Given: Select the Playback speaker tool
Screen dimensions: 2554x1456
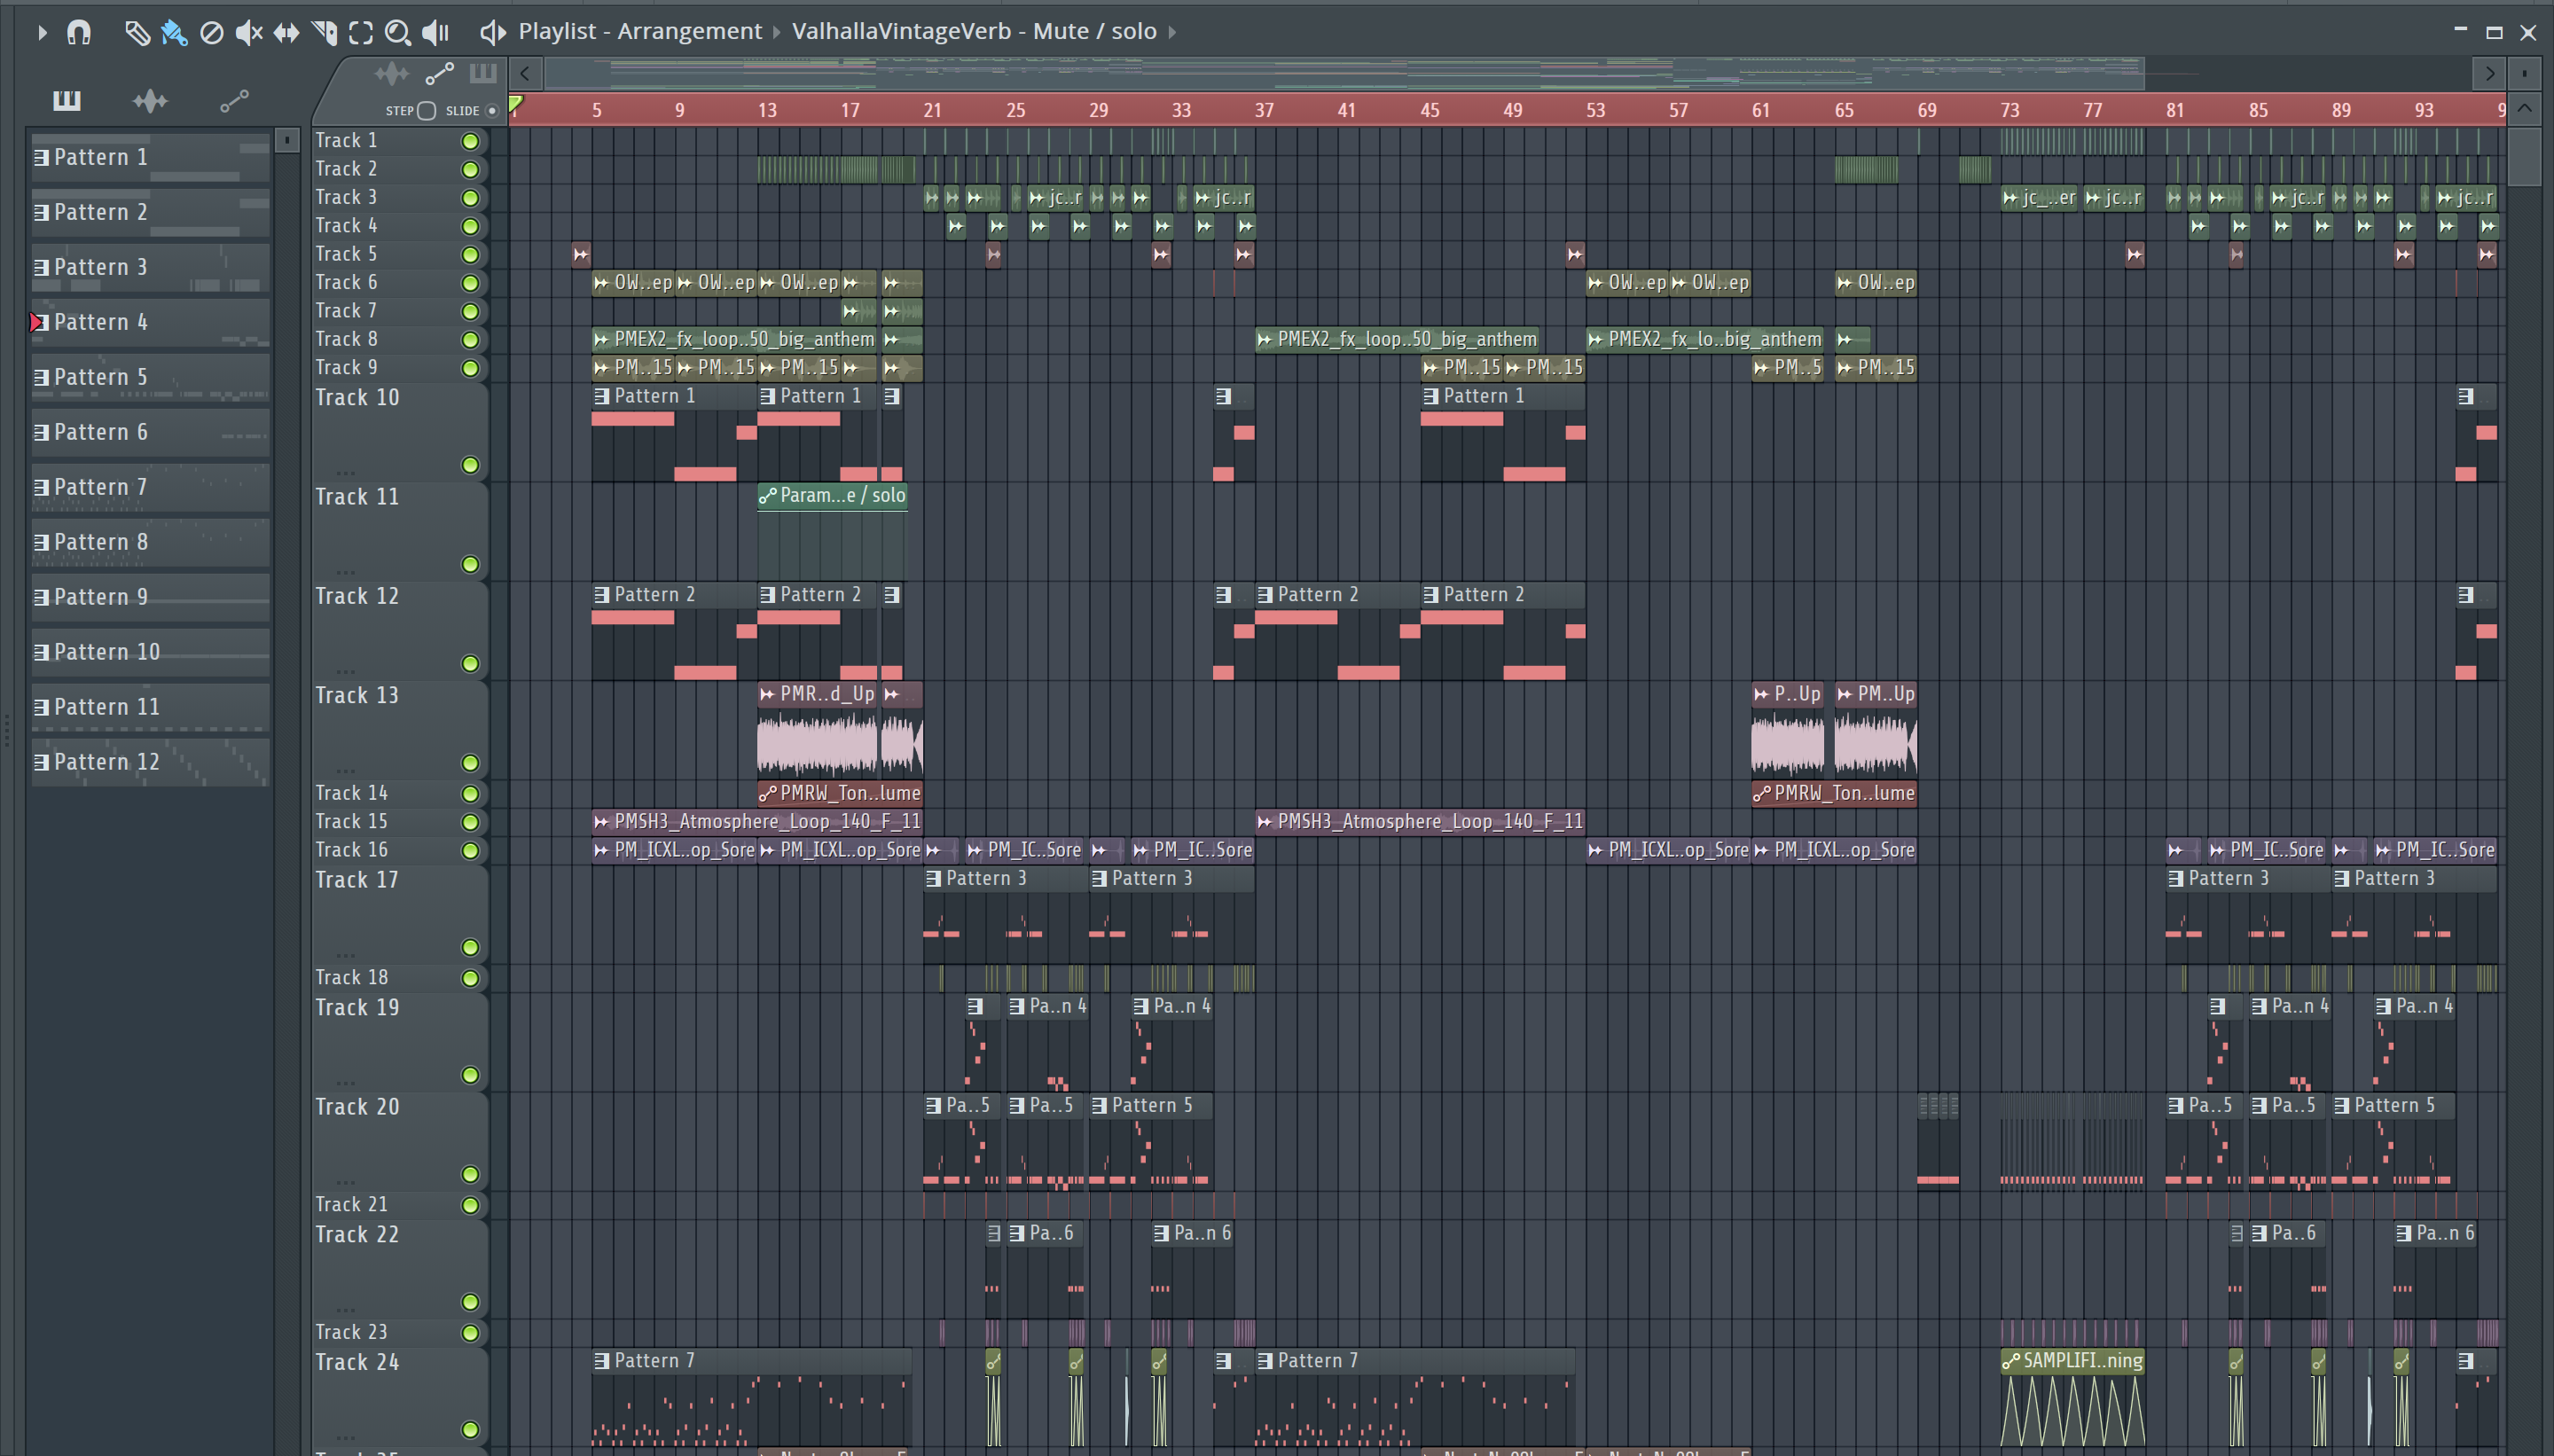Looking at the screenshot, I should coord(435,33).
